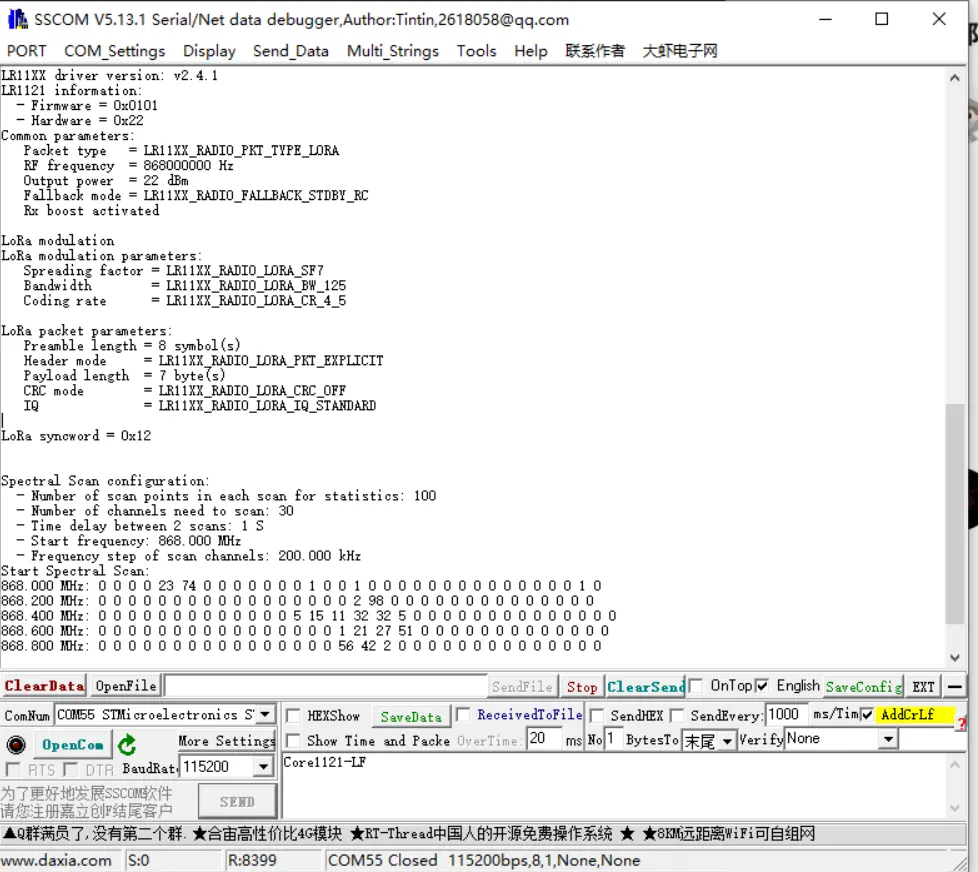Enable the SendEvery timed send checkbox
The height and width of the screenshot is (872, 978).
(677, 716)
